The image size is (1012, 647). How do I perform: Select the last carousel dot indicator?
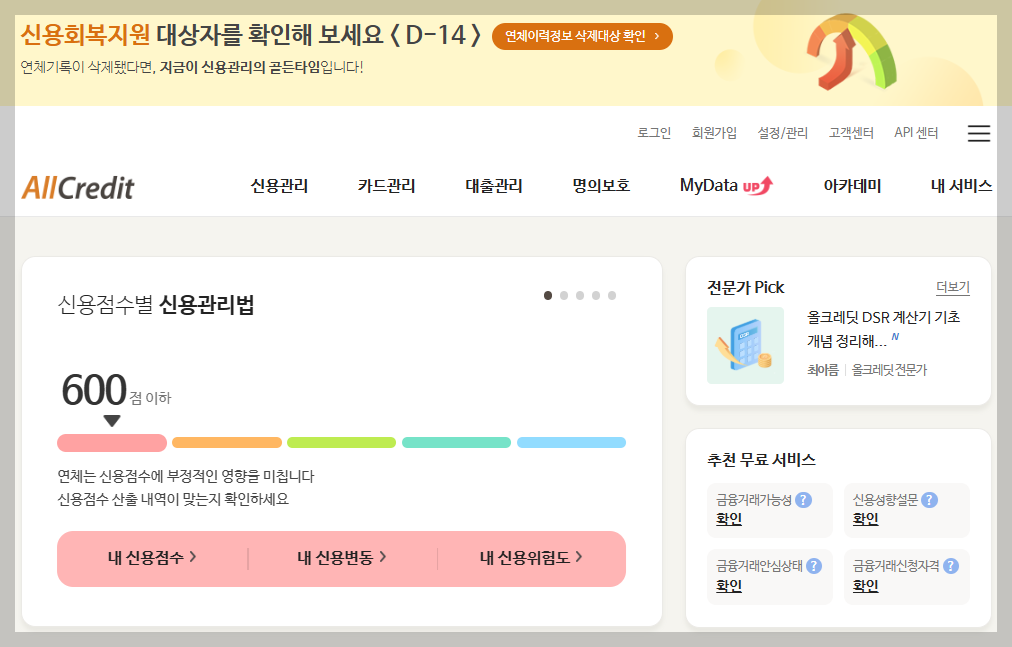coord(611,295)
